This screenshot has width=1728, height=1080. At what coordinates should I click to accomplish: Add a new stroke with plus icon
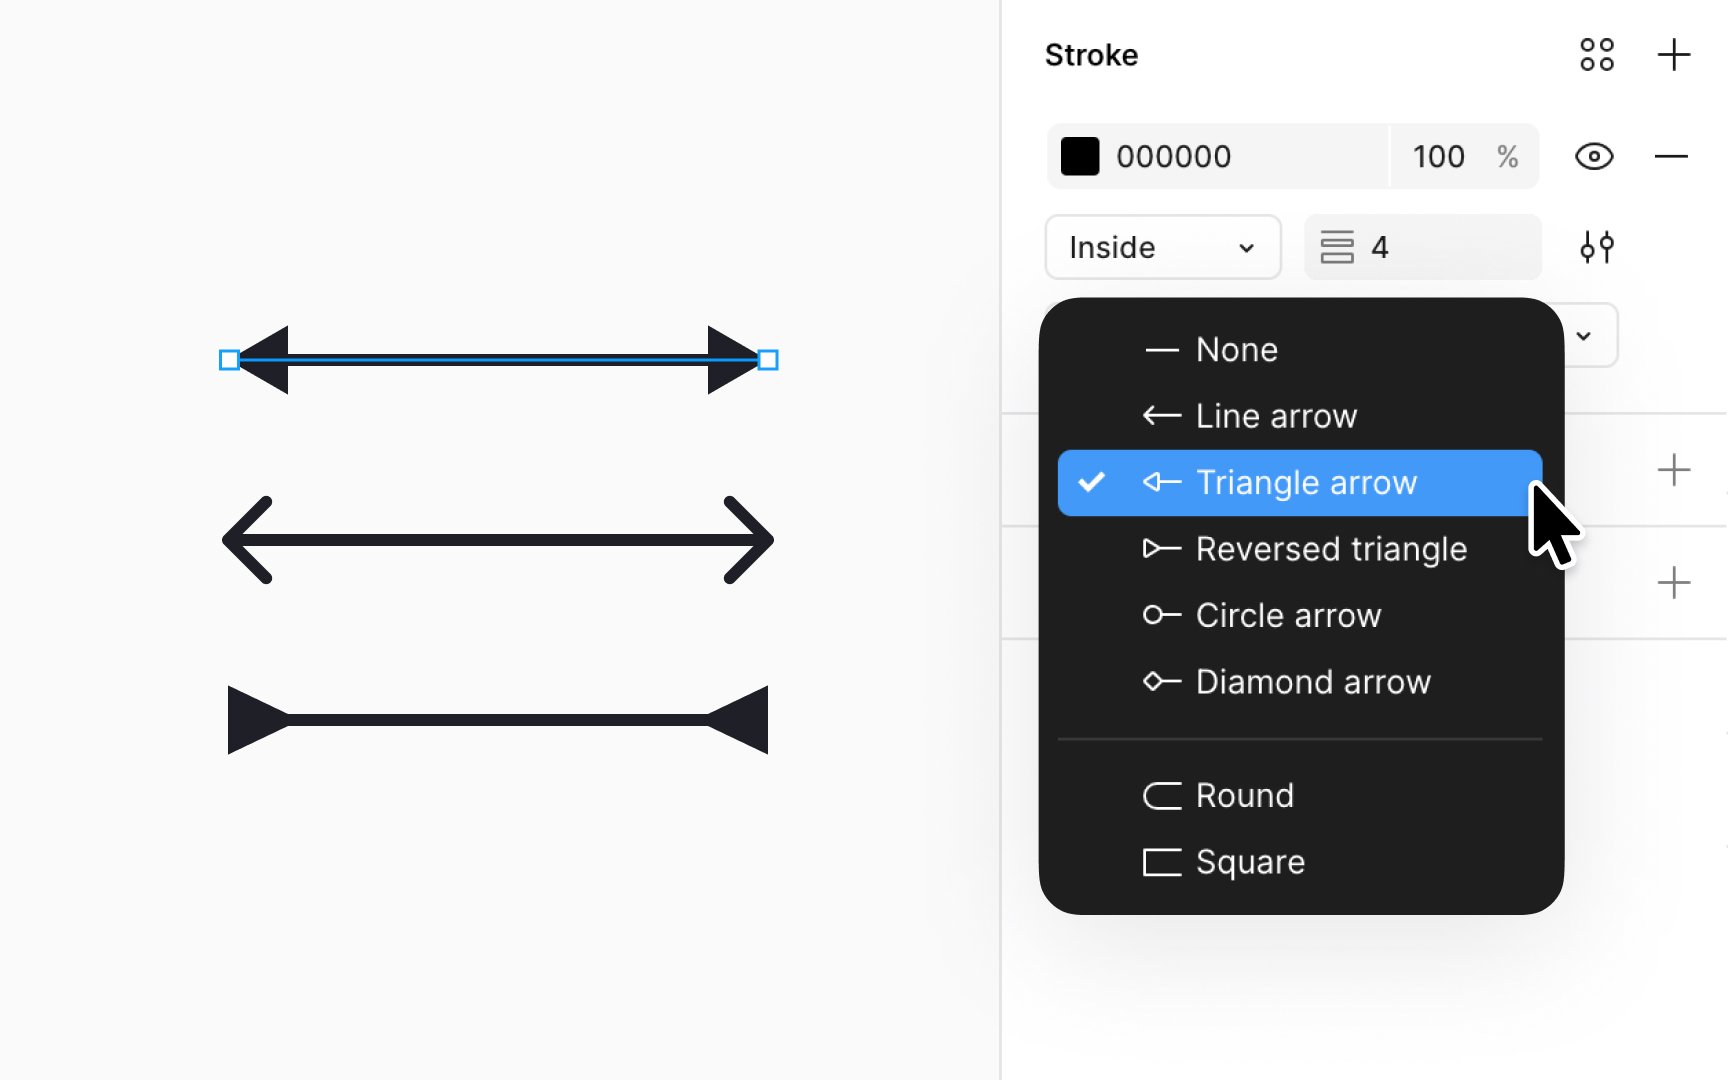click(x=1674, y=55)
